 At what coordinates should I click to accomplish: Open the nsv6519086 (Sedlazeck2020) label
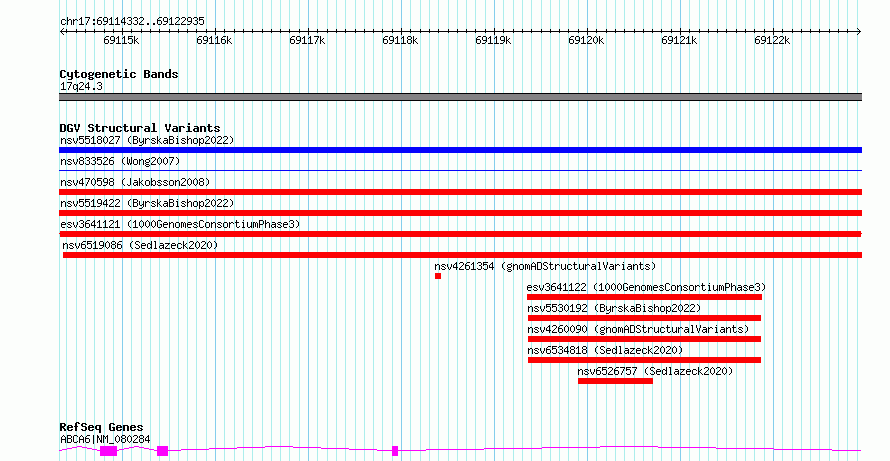pos(140,245)
